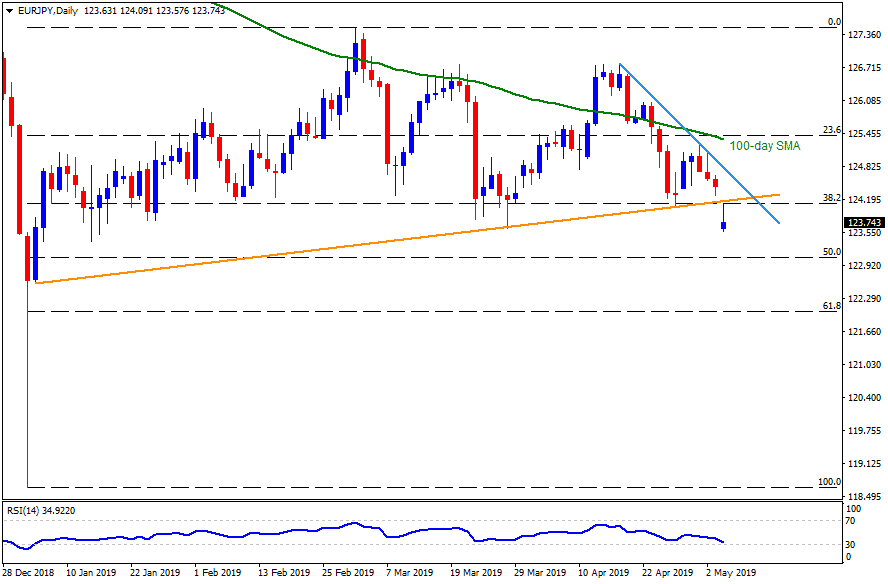Click the EURJPY,Daily chart title
The height and width of the screenshot is (584, 888).
coord(42,8)
